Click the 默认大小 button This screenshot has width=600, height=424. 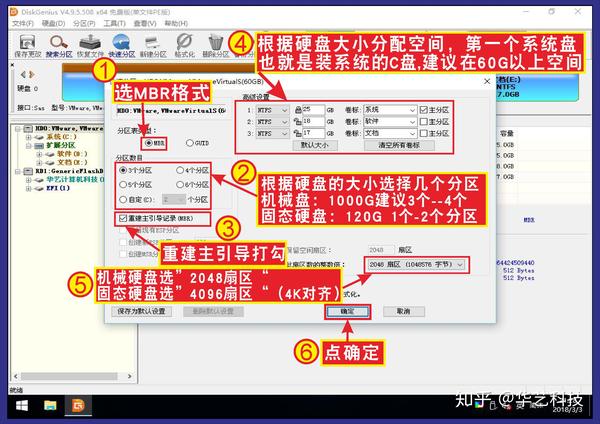[315, 145]
